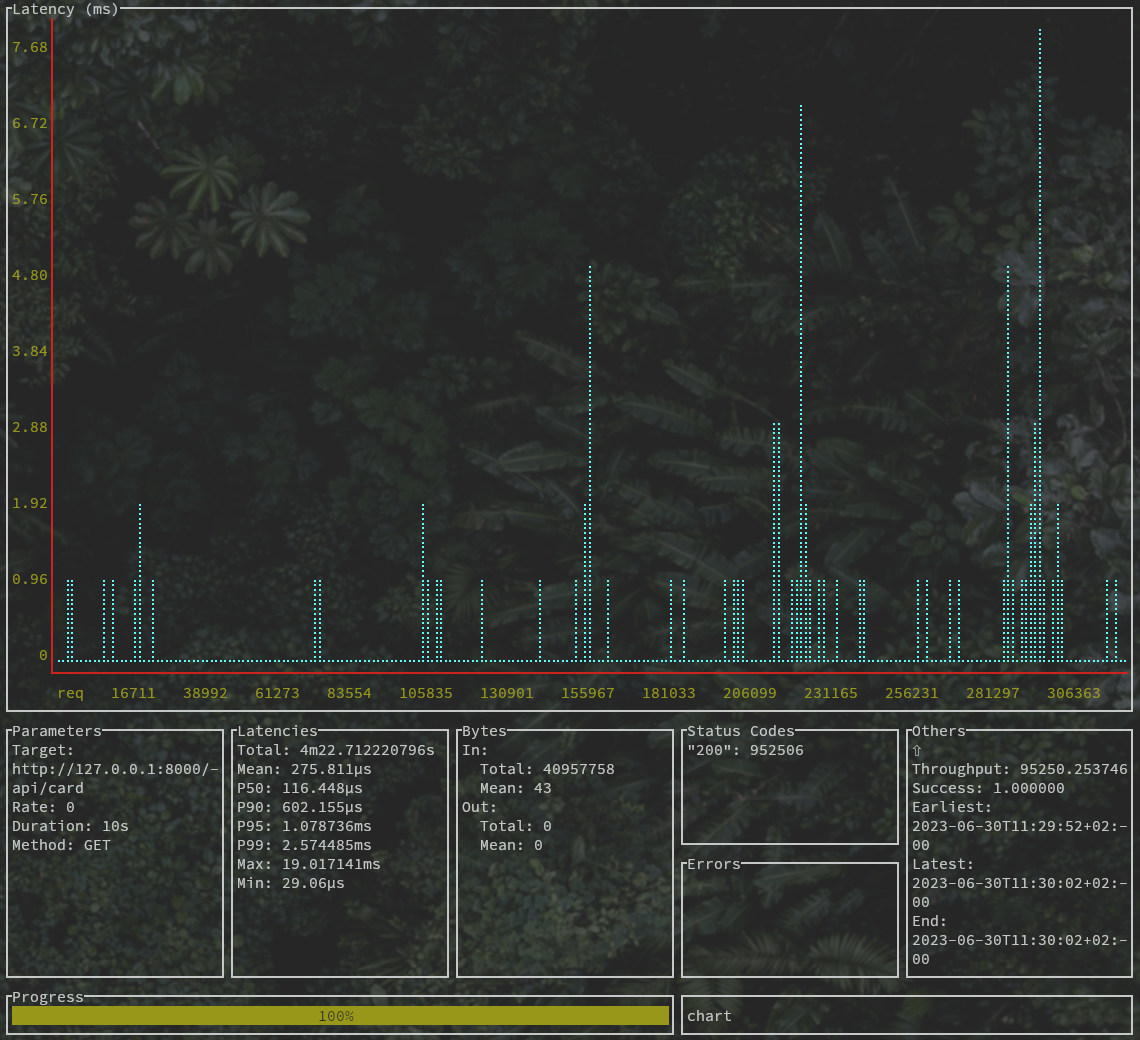Image resolution: width=1140 pixels, height=1040 pixels.
Task: Click the Status Codes panel title
Action: (741, 731)
